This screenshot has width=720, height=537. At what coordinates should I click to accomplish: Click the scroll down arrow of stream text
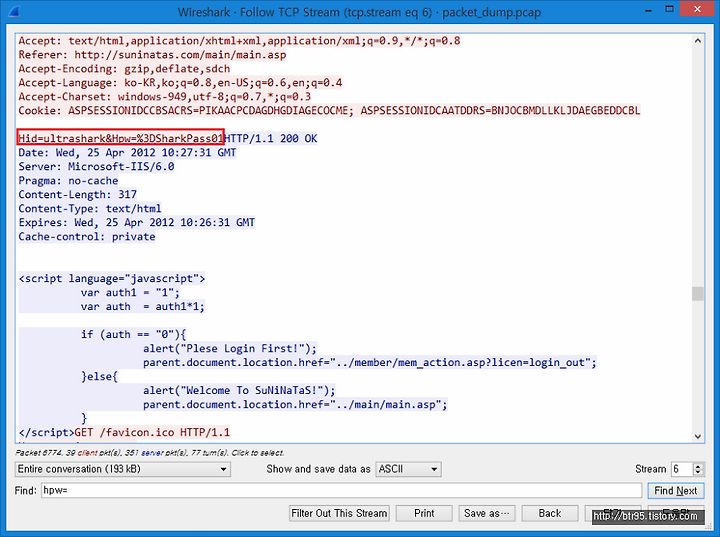coord(698,436)
